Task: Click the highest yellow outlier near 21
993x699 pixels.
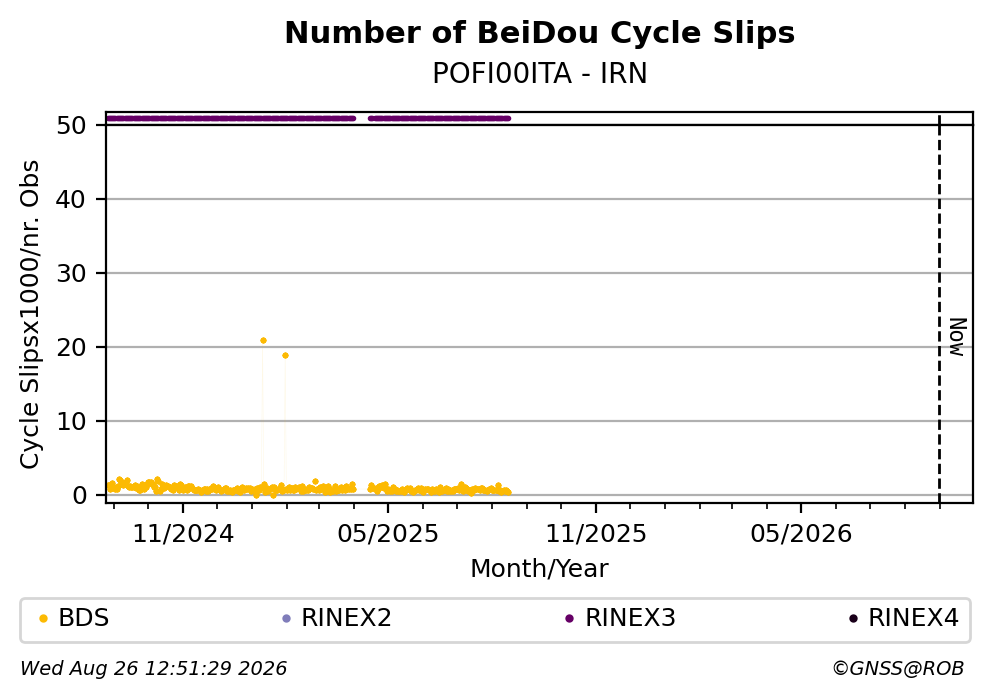Action: click(263, 341)
